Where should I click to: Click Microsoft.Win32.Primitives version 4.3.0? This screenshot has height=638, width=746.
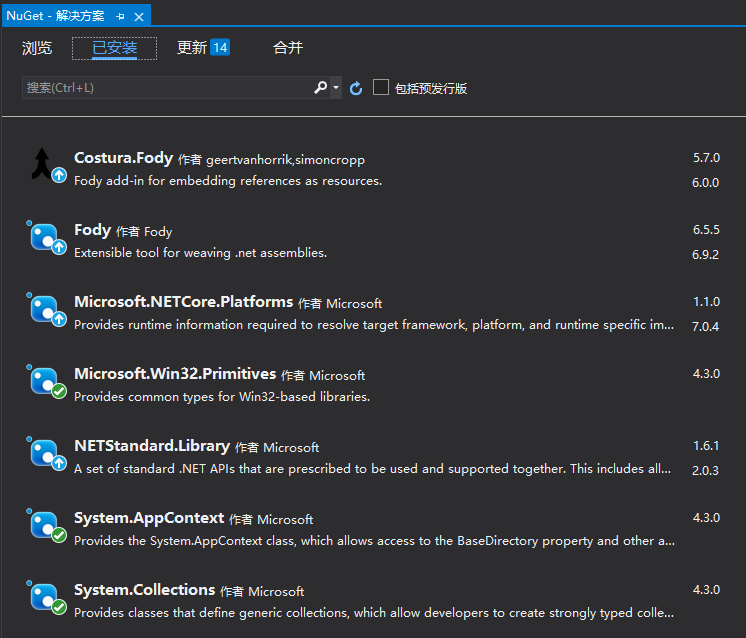[x=706, y=373]
